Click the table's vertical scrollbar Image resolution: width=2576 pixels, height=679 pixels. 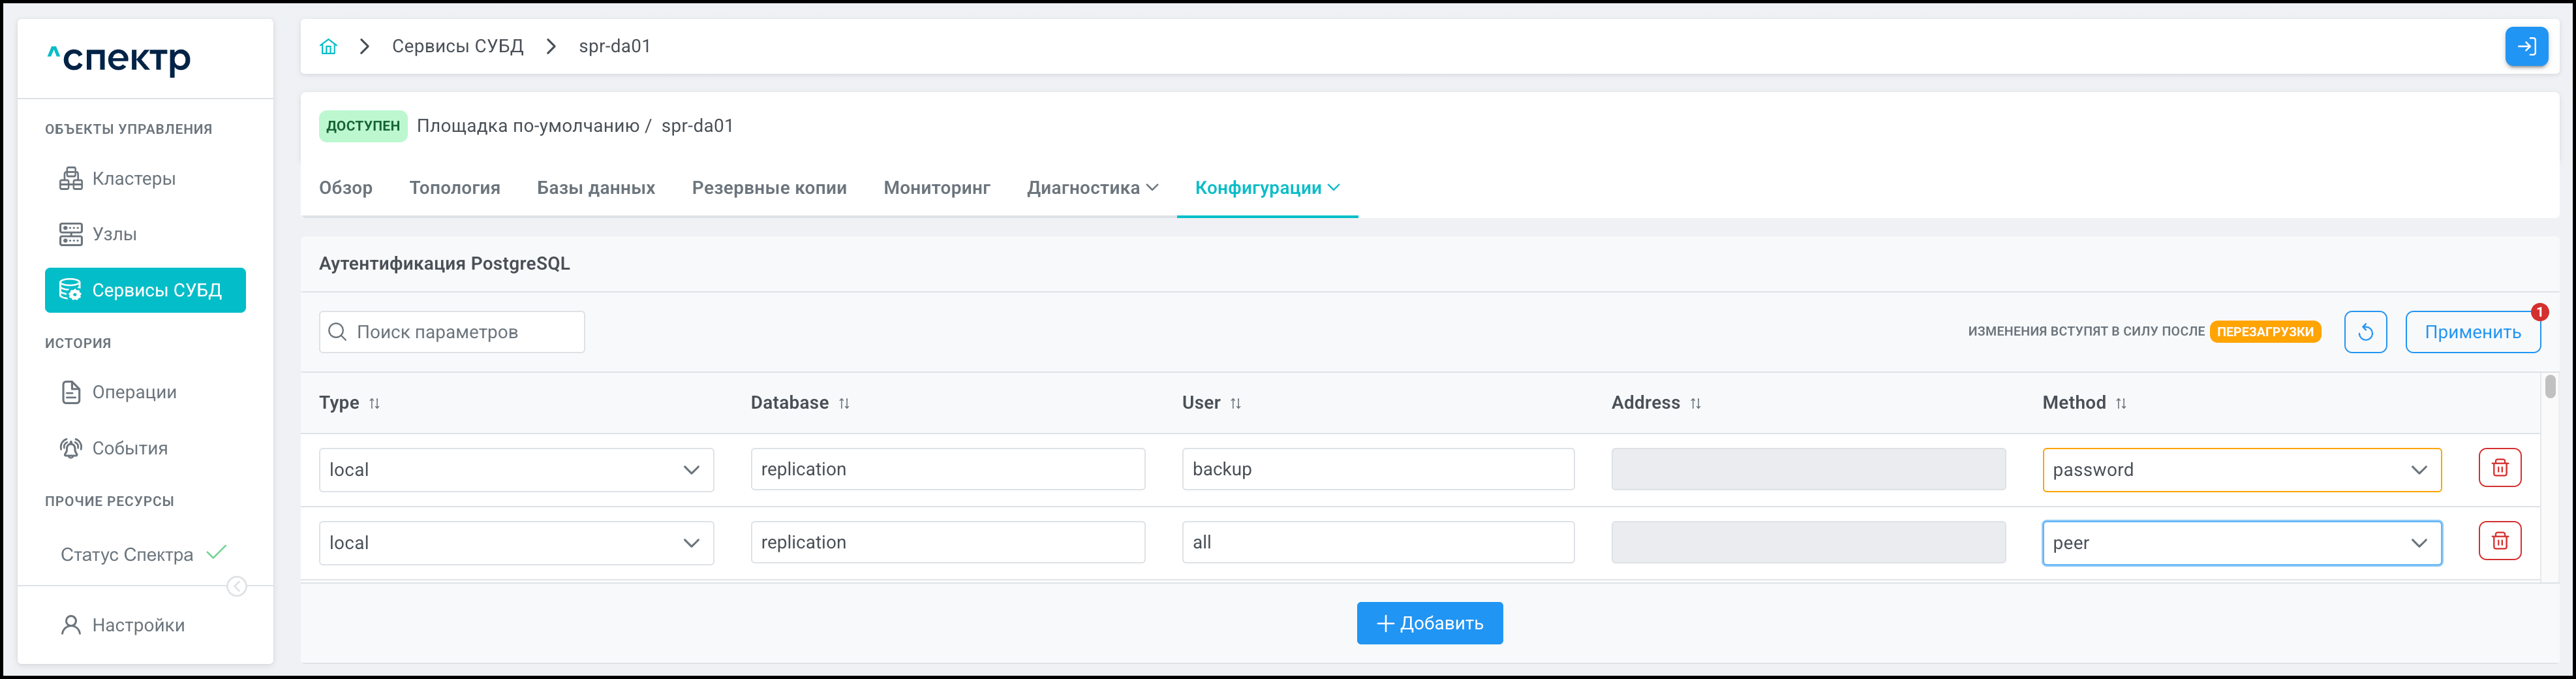click(2550, 387)
